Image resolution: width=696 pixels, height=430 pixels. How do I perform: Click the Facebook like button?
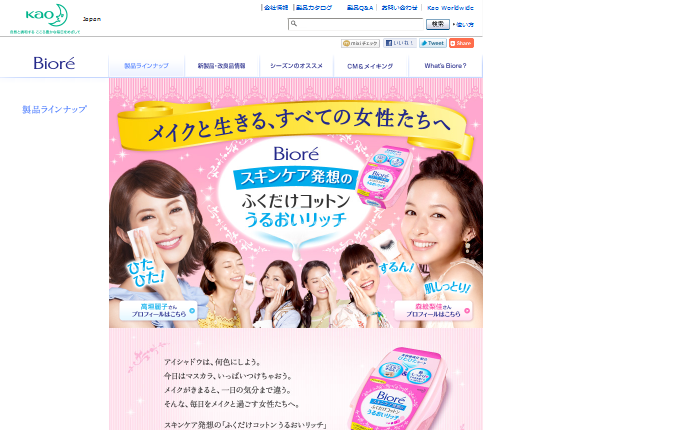pyautogui.click(x=399, y=43)
